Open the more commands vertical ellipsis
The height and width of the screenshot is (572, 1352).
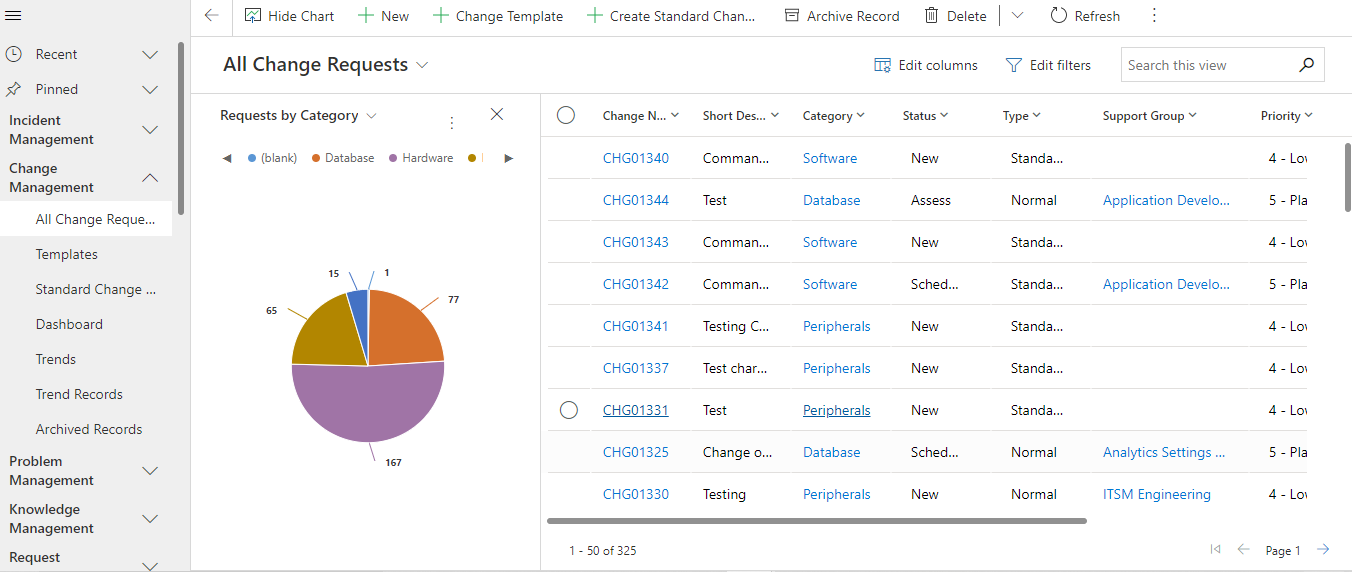[x=1154, y=16]
